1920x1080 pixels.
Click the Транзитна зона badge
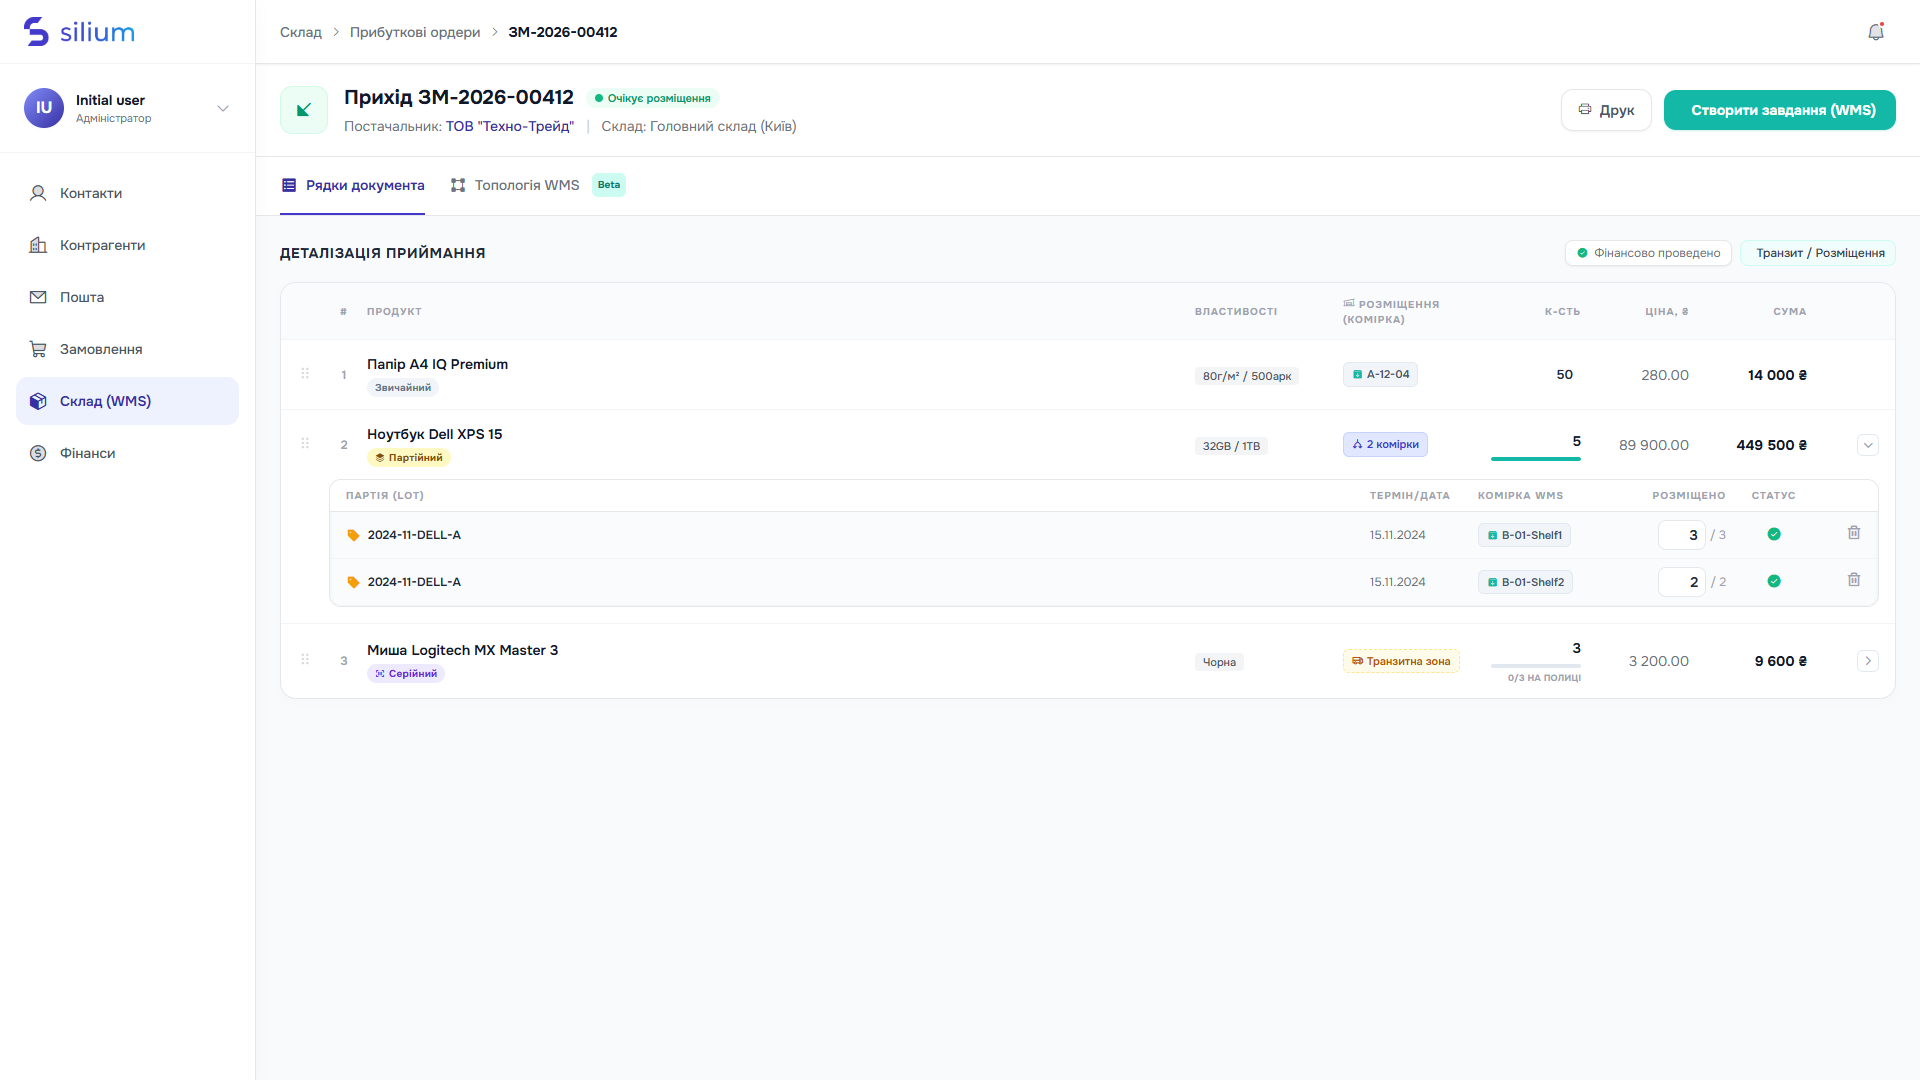(1401, 661)
